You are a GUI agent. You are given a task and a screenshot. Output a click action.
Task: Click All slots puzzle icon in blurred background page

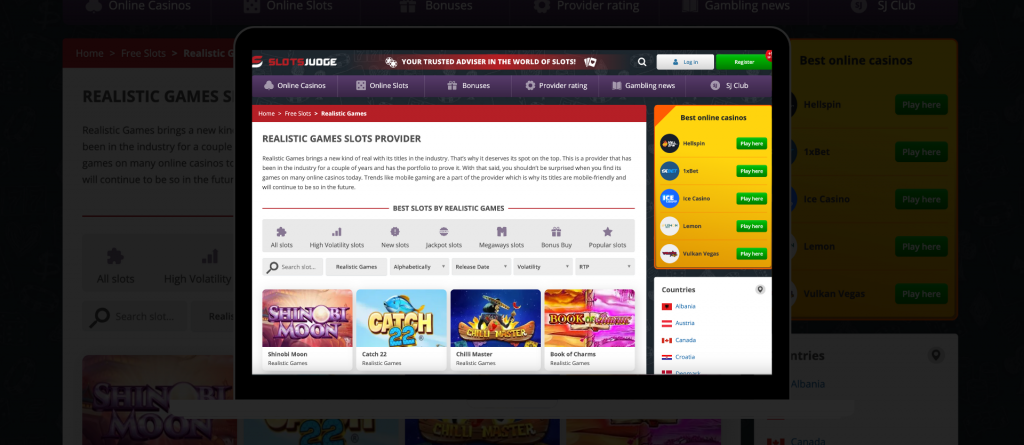[116, 256]
